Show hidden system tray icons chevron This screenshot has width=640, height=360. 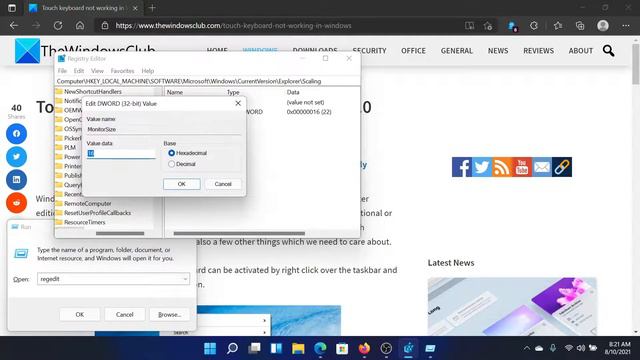point(527,348)
